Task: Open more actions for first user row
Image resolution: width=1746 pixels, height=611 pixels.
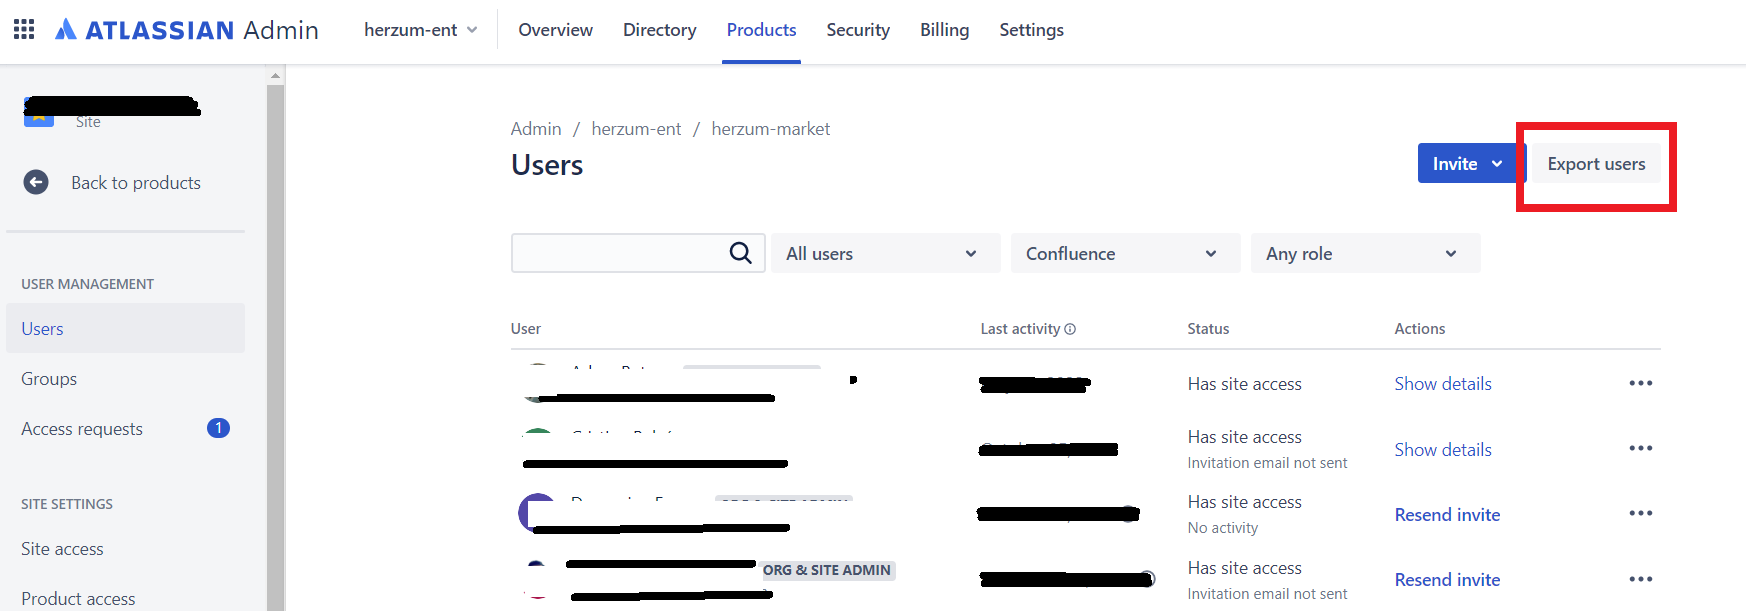Action: pyautogui.click(x=1640, y=383)
